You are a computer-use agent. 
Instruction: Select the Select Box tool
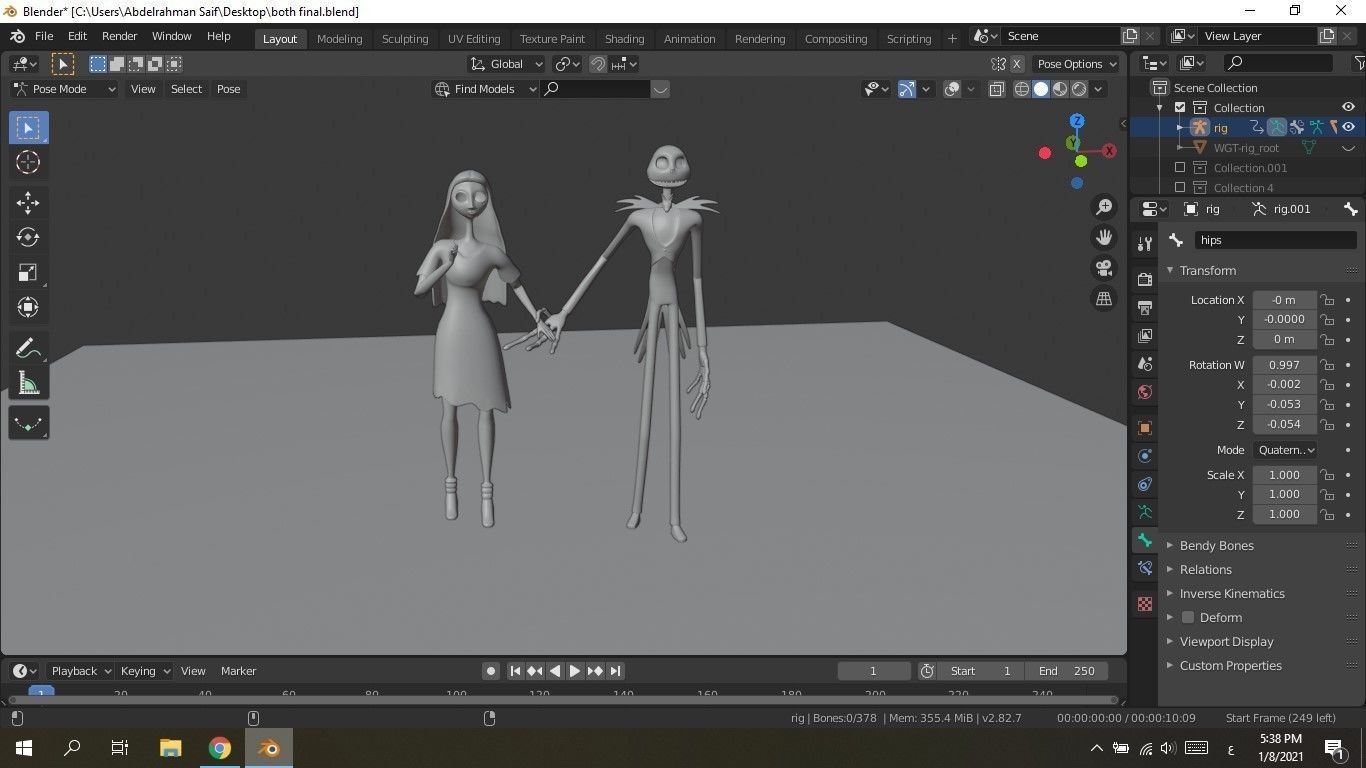[28, 128]
